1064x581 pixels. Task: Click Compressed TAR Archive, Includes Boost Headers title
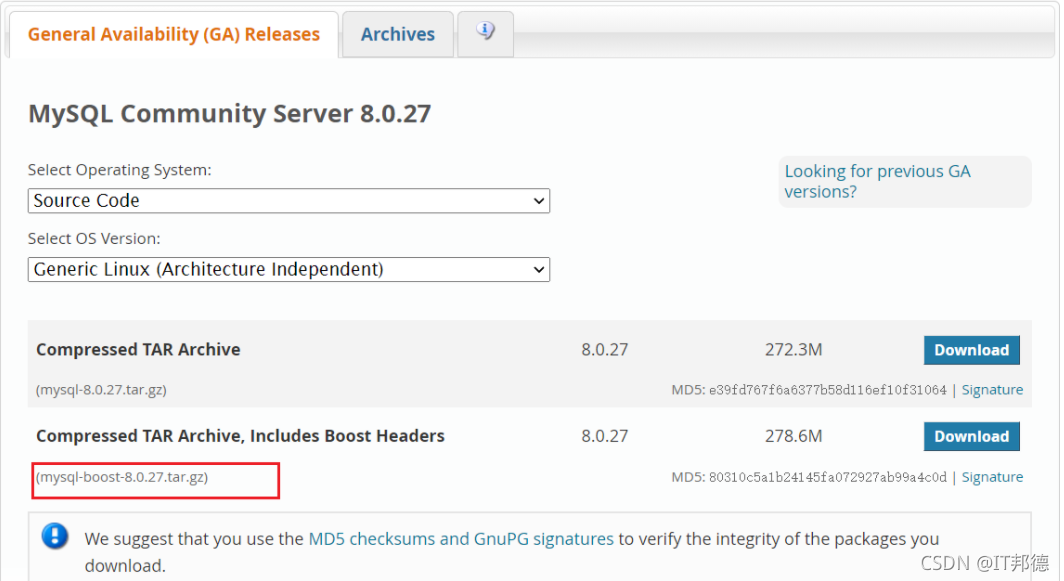(x=240, y=436)
